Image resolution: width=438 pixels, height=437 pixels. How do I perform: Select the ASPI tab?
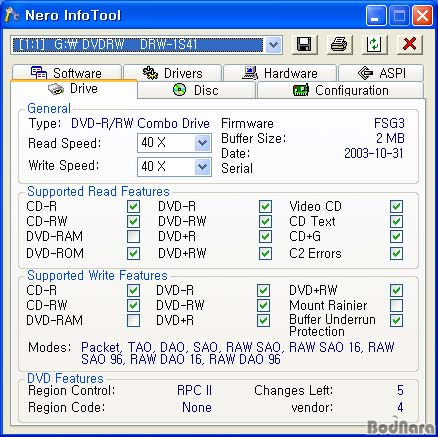click(381, 73)
